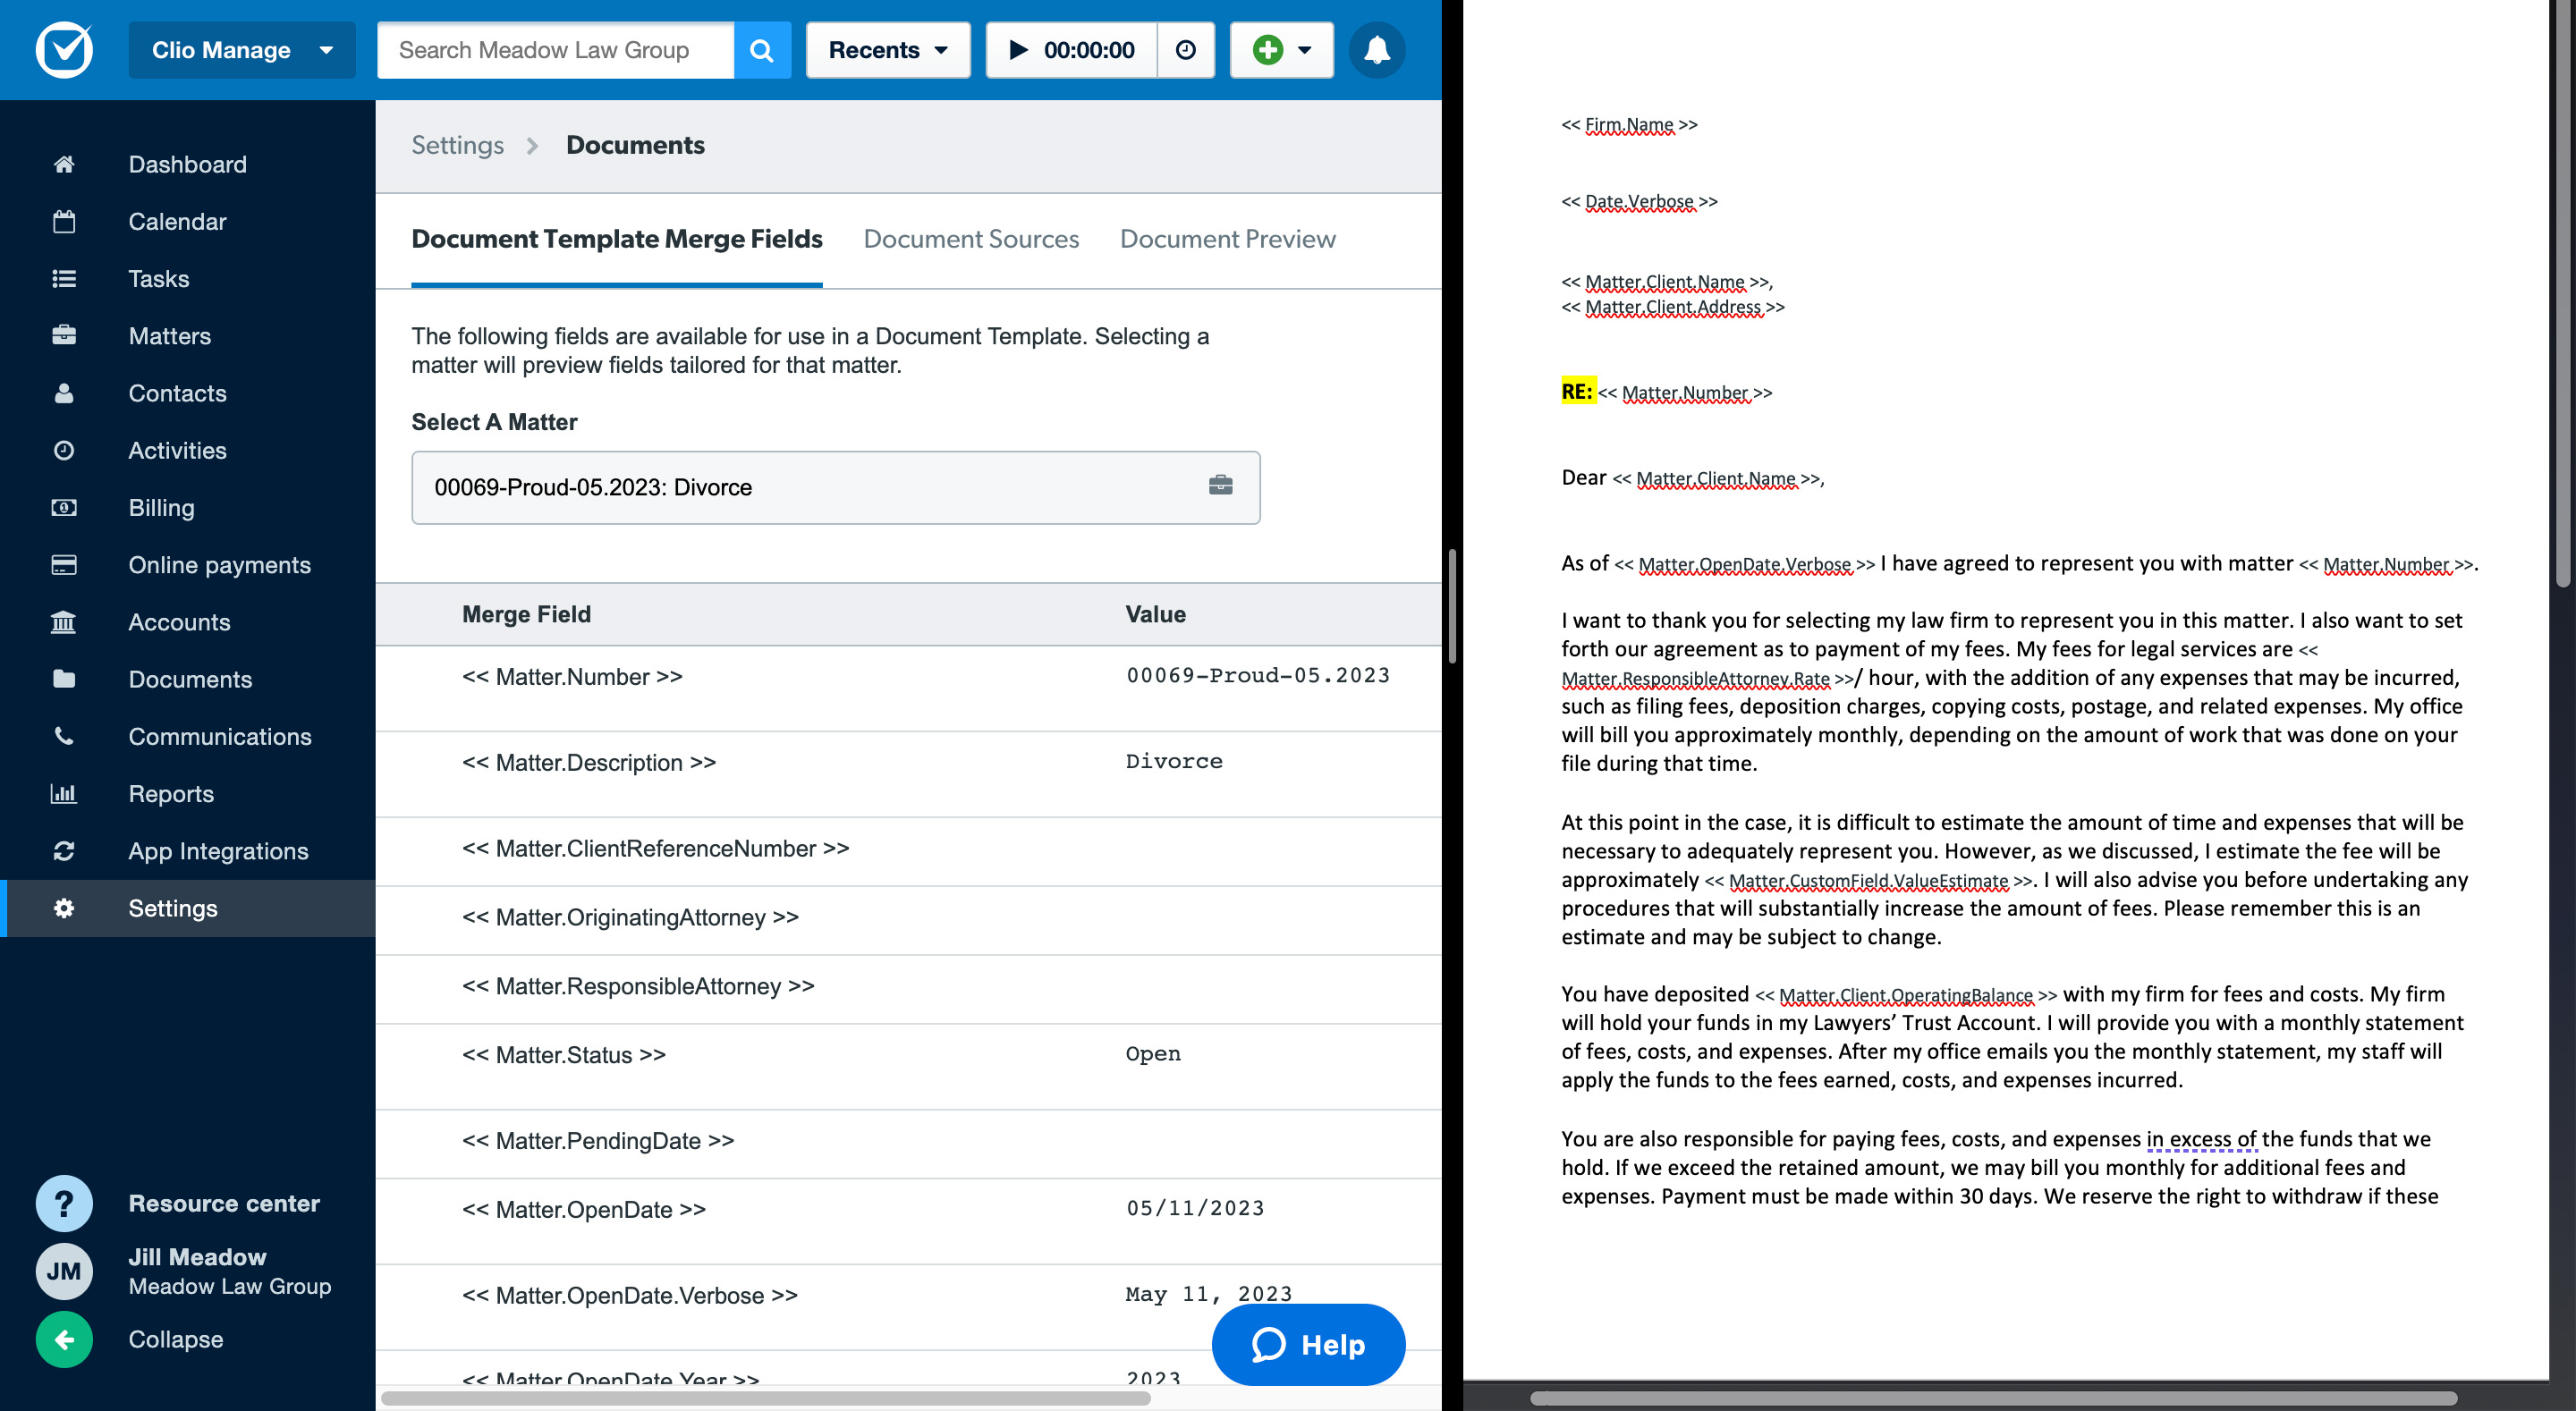This screenshot has height=1411, width=2576.
Task: Open Contacts person icon in sidebar
Action: (x=64, y=393)
